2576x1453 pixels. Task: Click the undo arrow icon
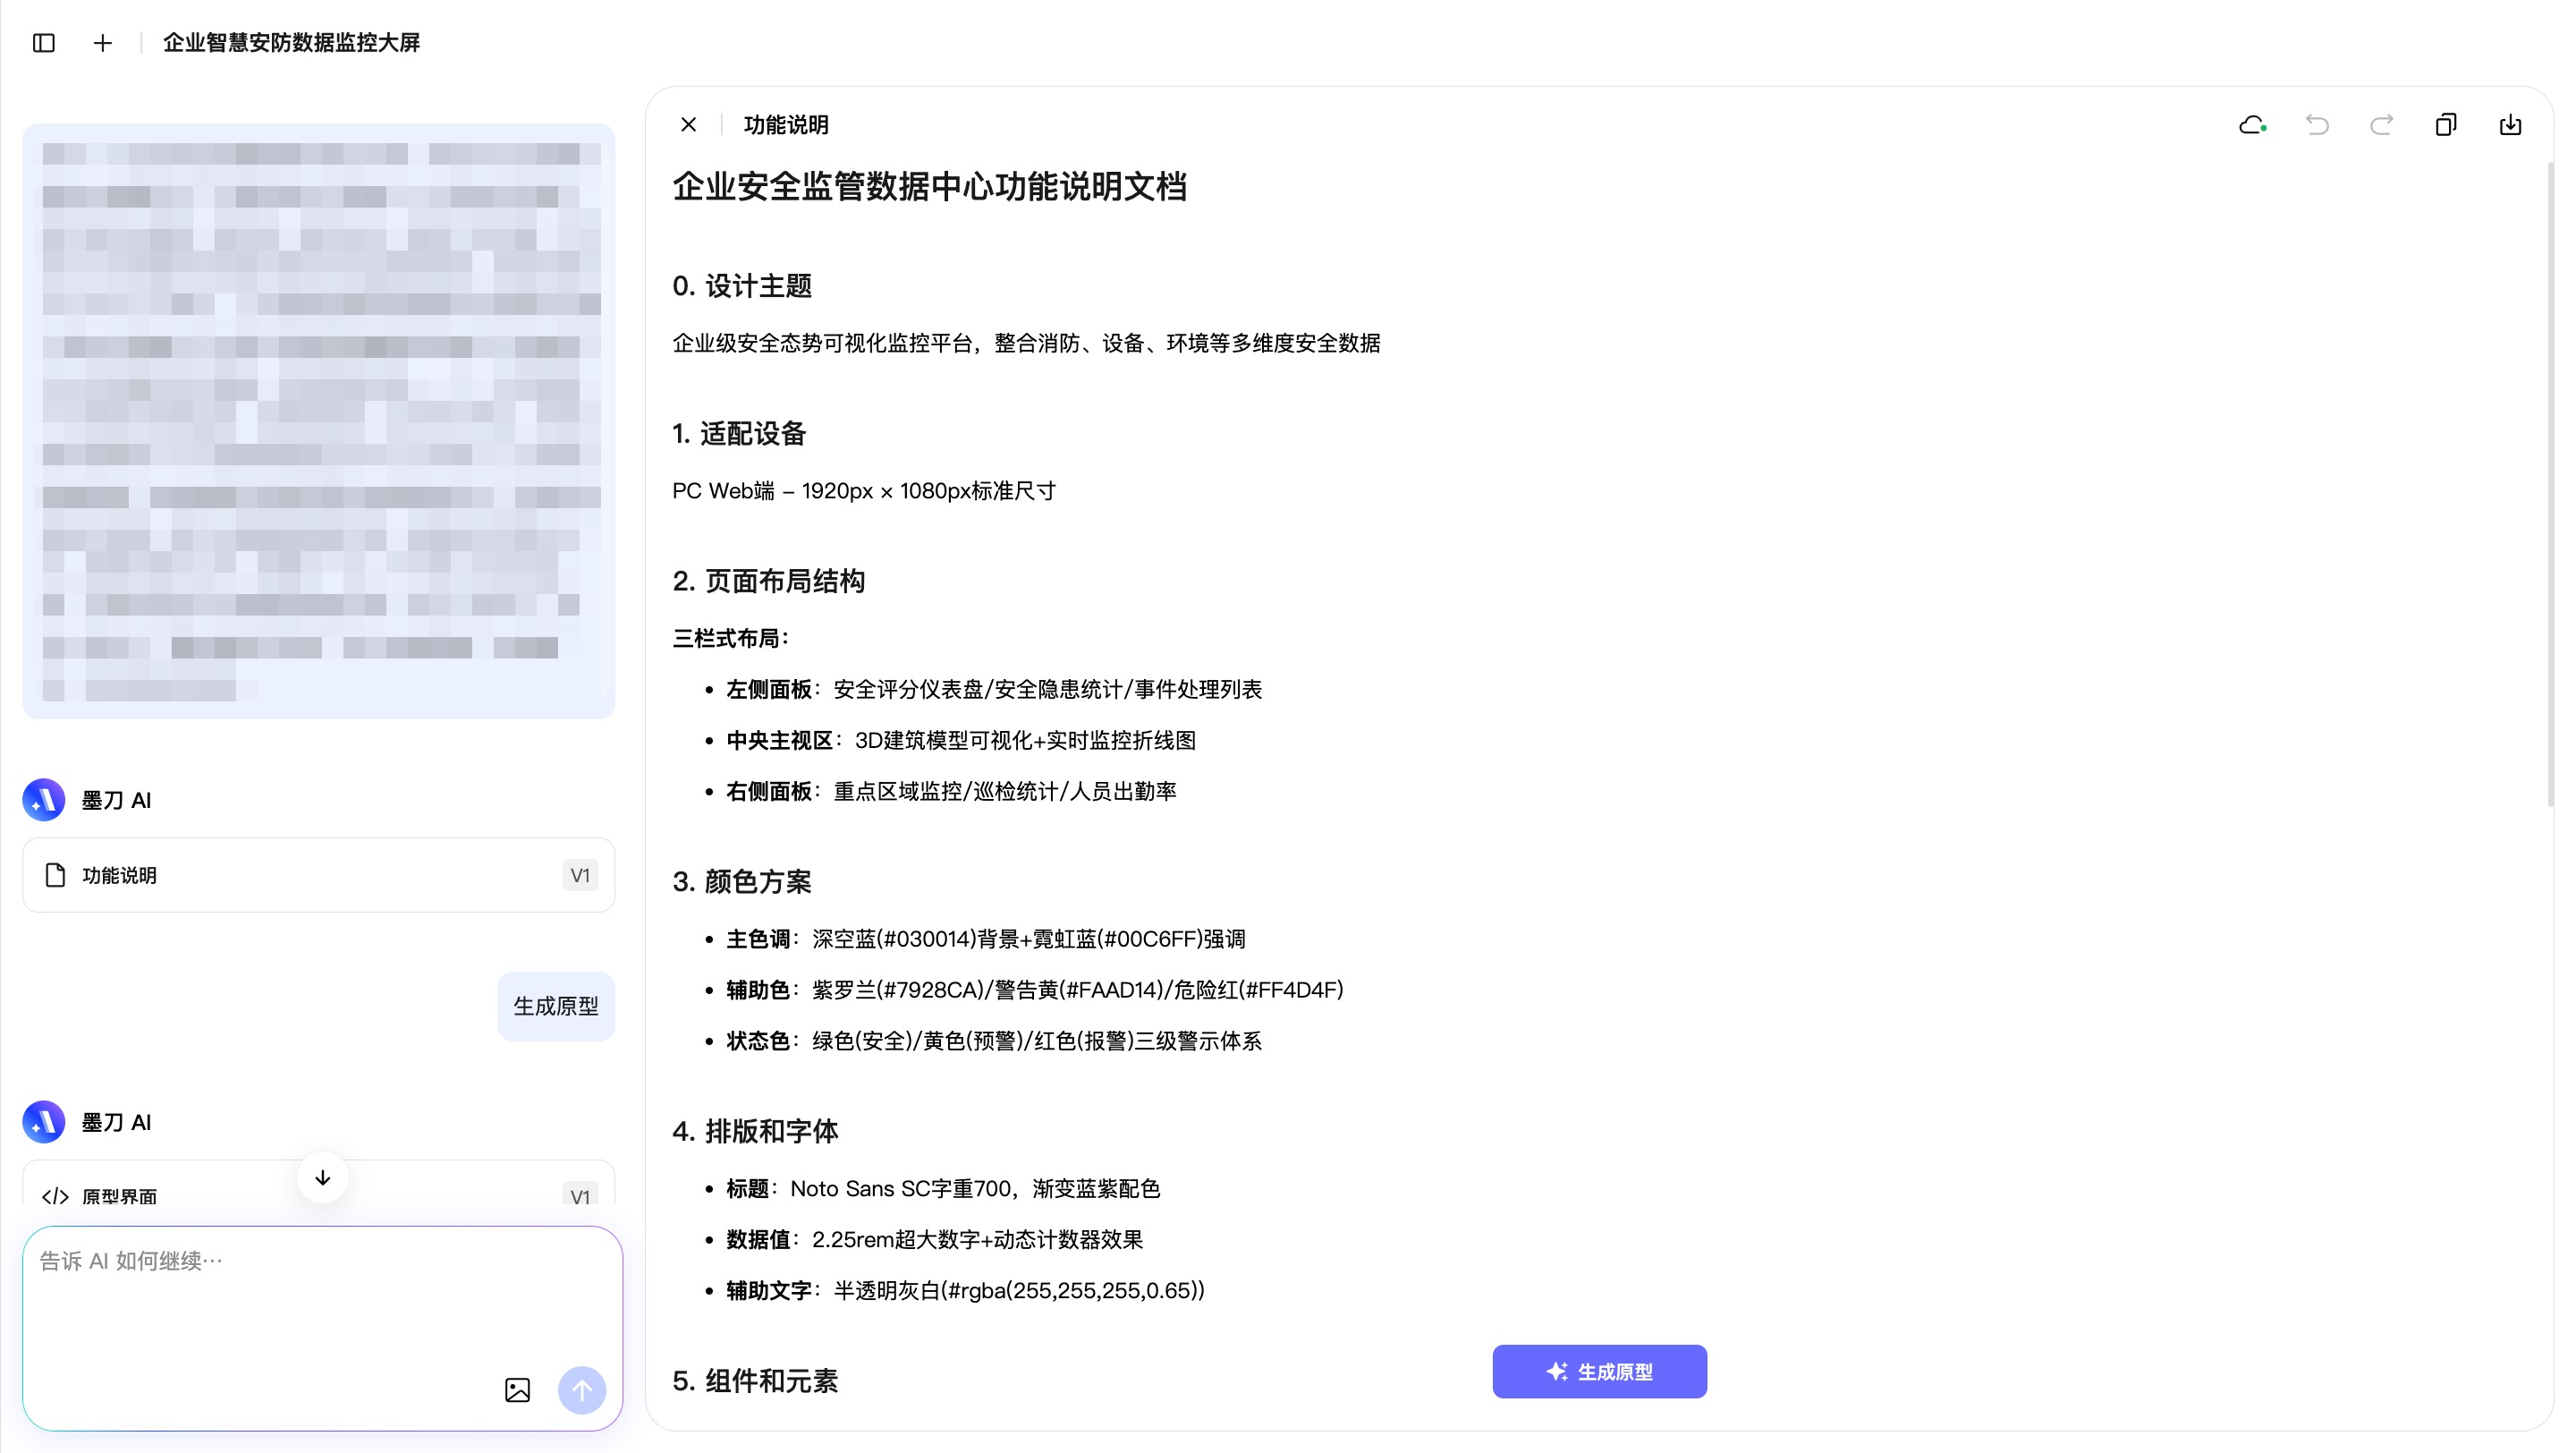pos(2317,125)
